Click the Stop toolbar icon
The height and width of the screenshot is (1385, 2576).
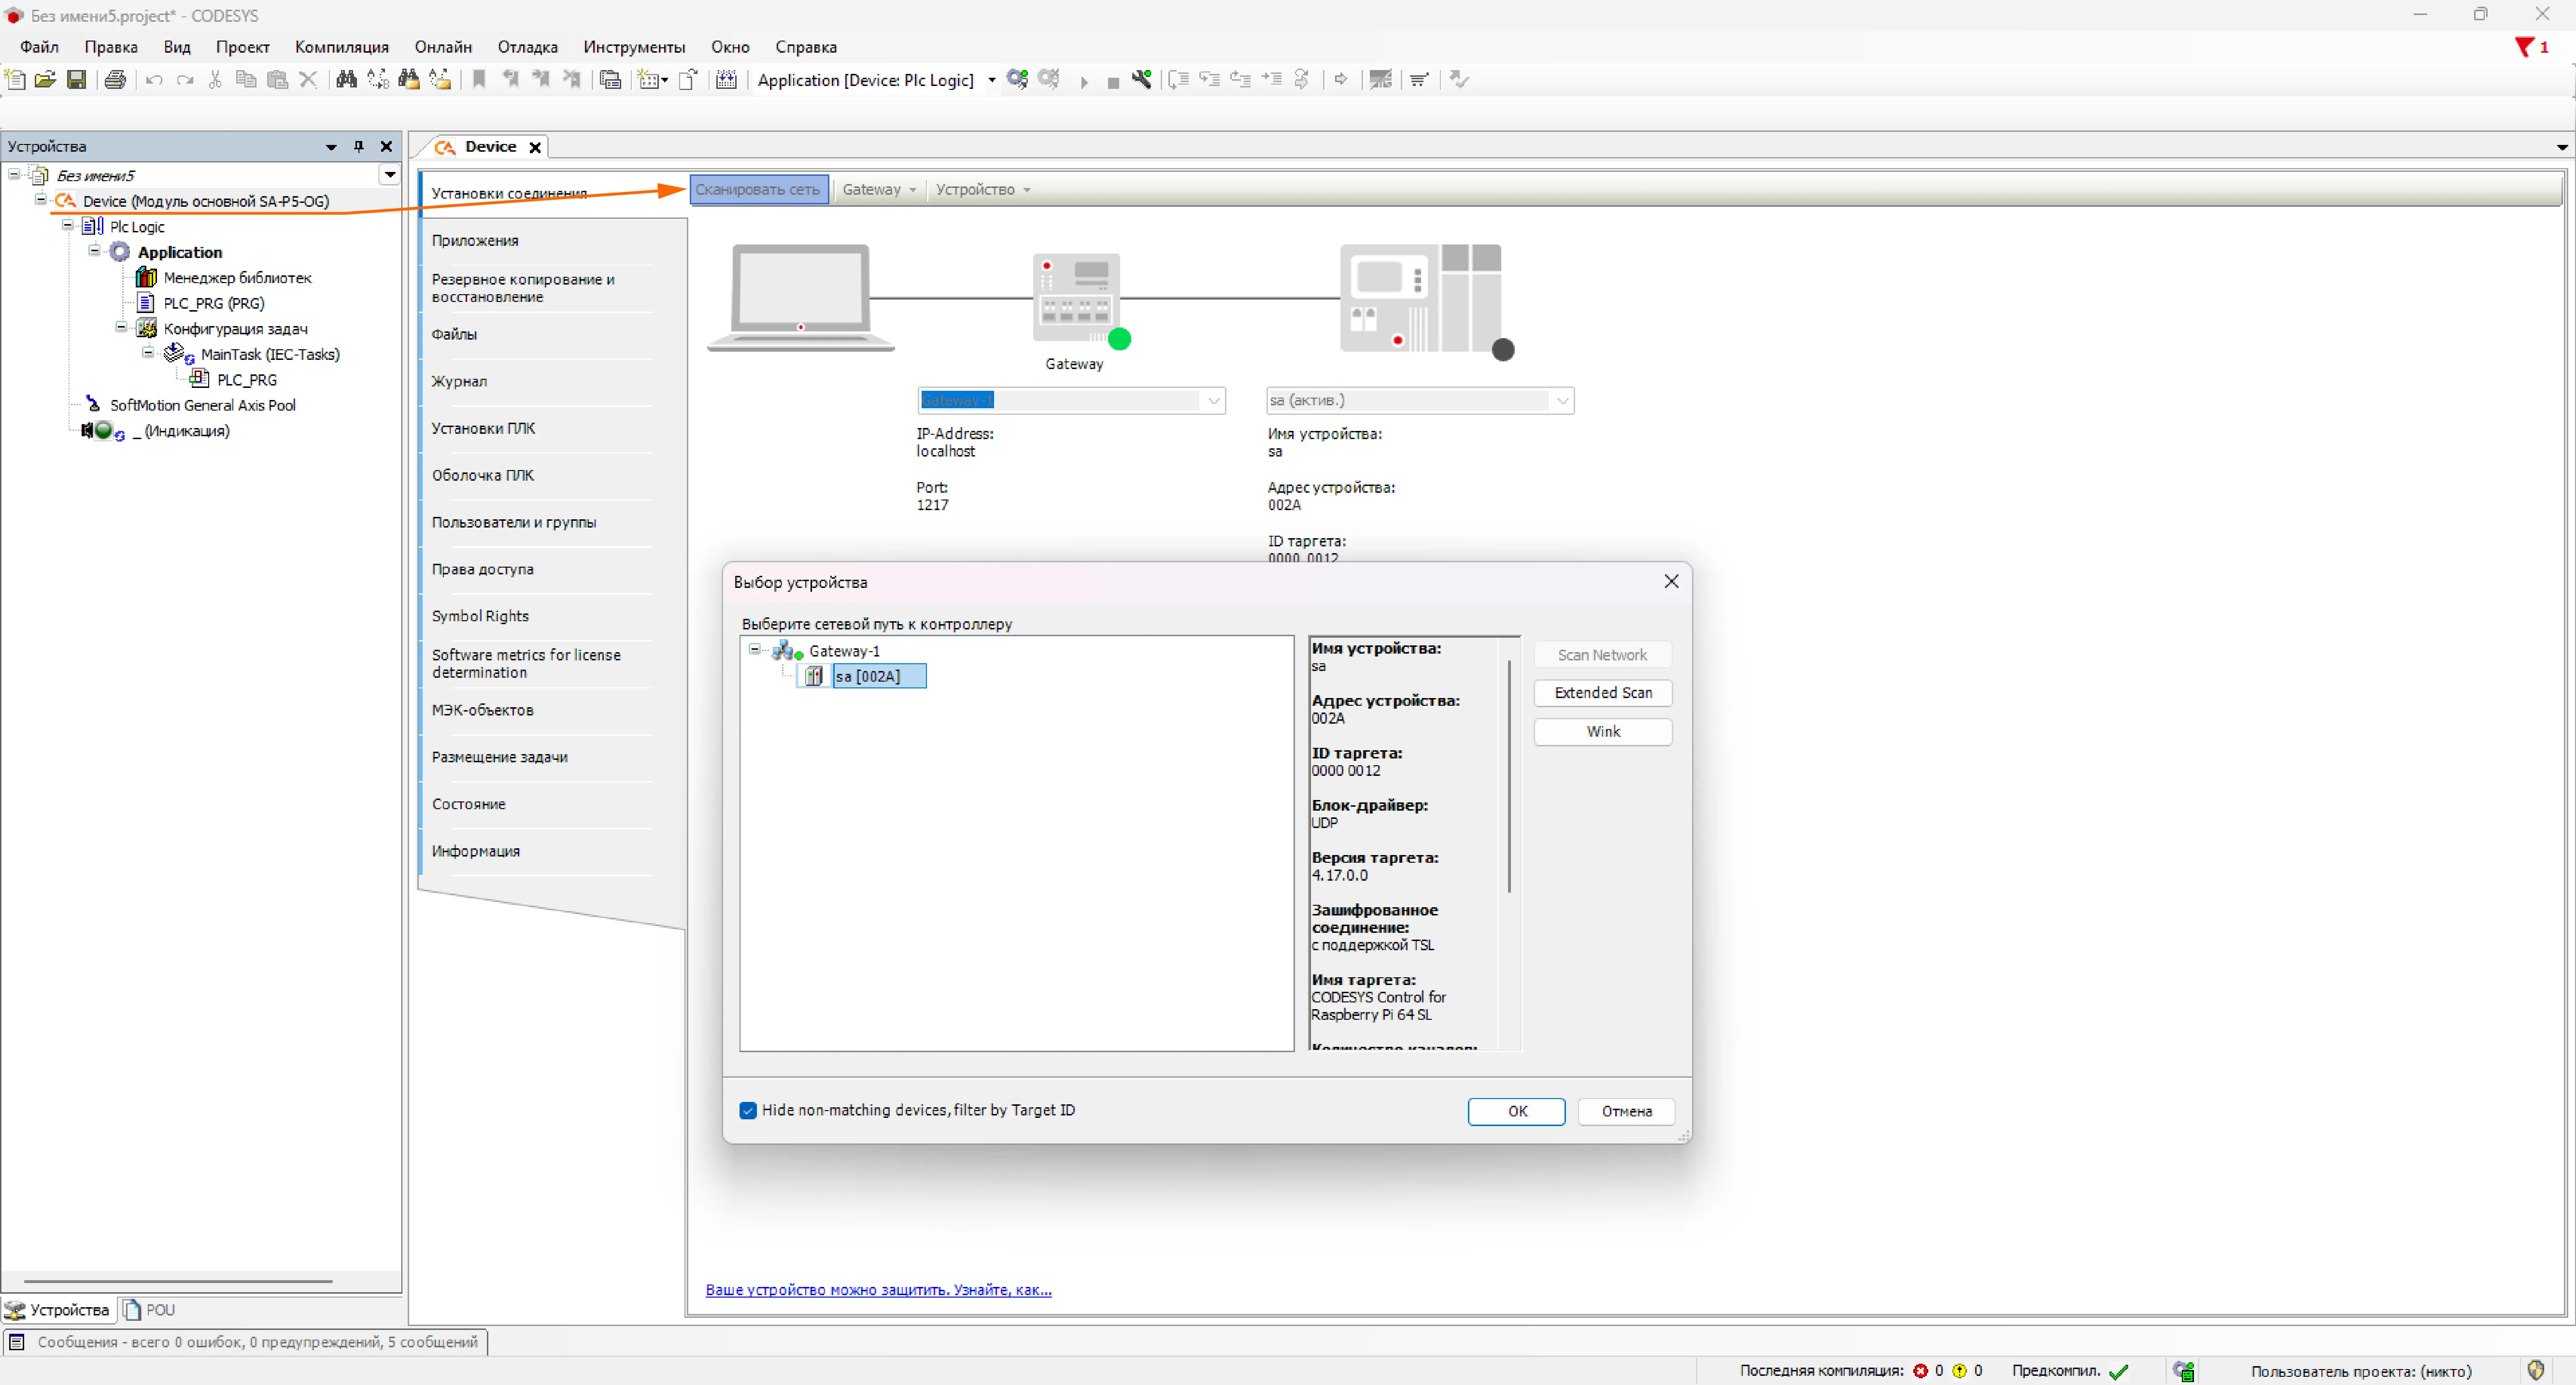coord(1113,82)
